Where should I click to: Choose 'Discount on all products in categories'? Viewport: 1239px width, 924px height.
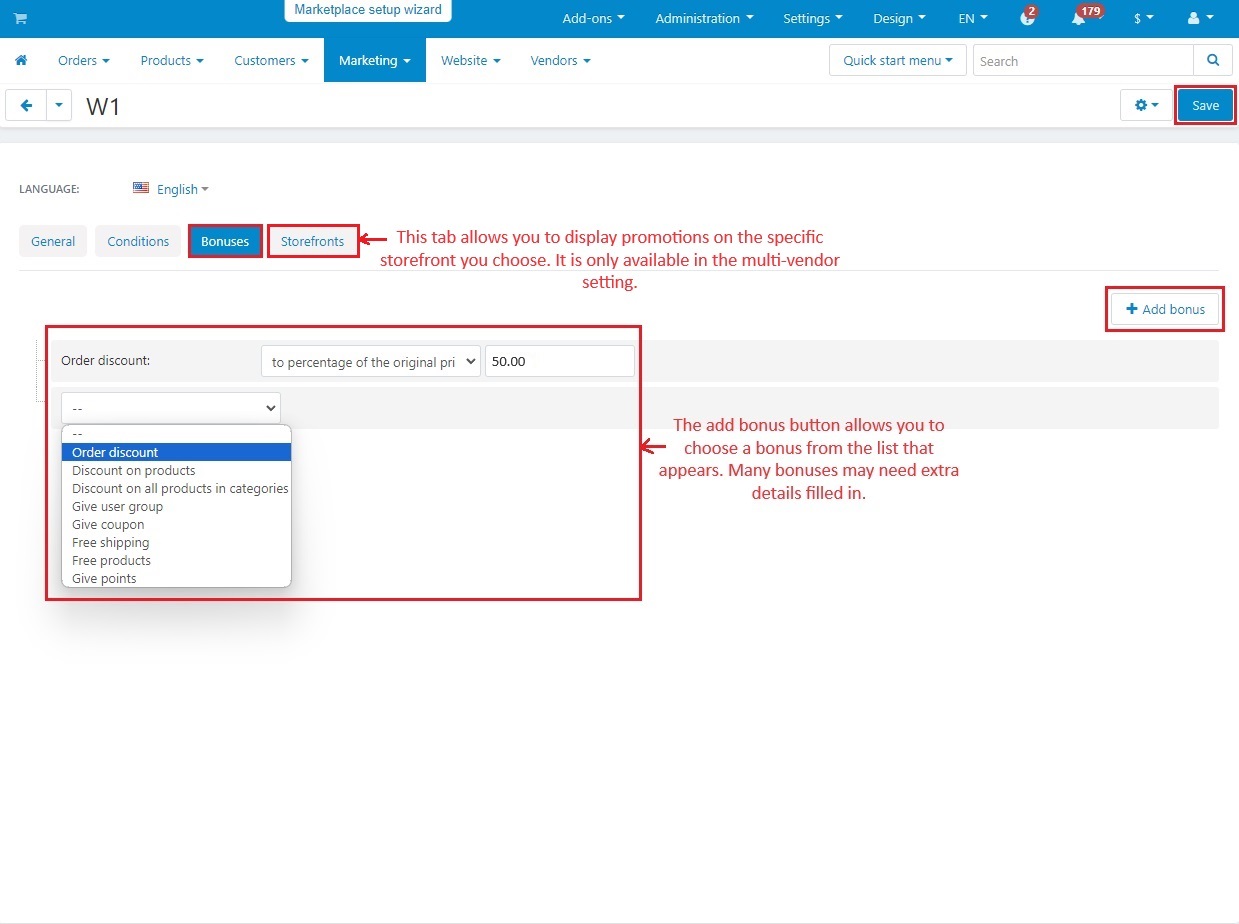tap(176, 488)
